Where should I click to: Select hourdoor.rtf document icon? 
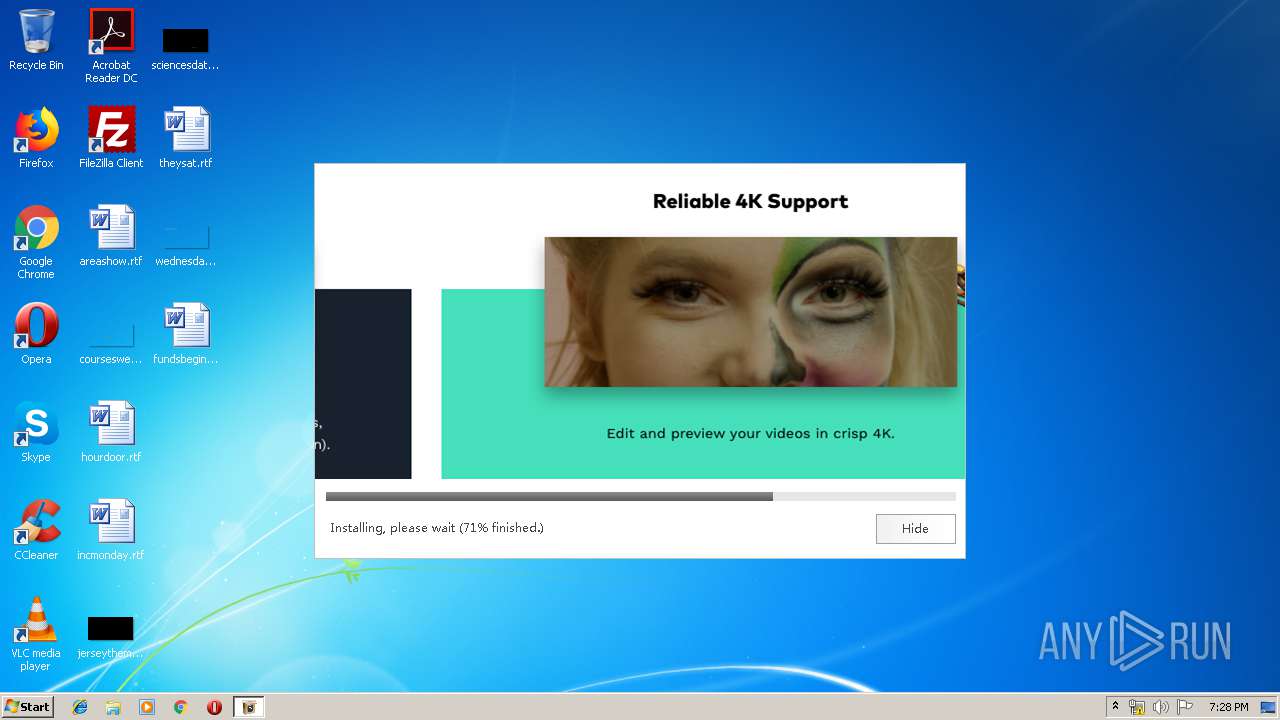pos(111,432)
